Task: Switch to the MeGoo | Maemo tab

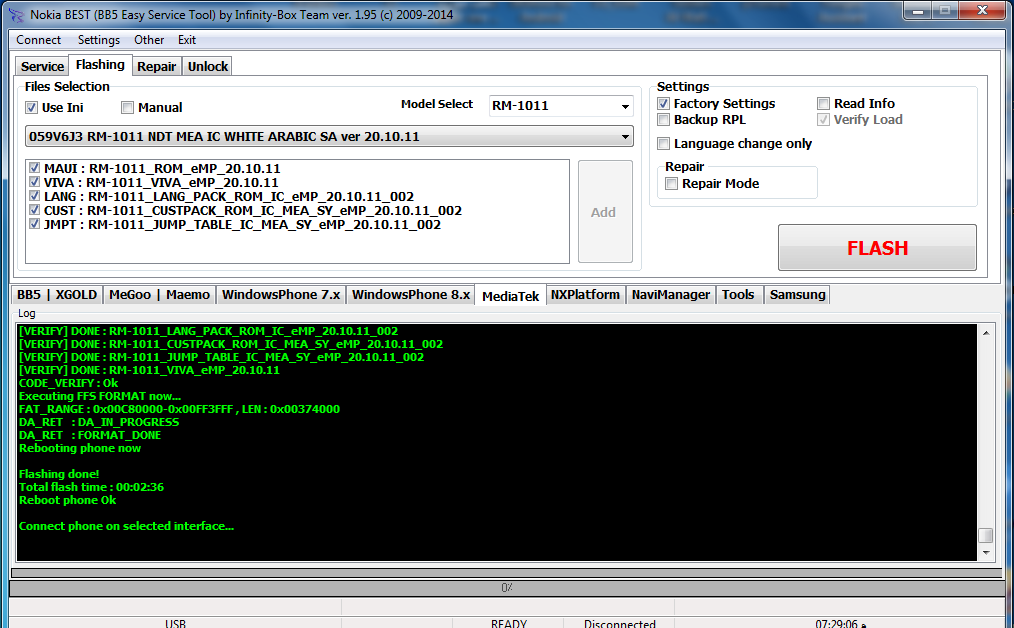Action: [159, 295]
